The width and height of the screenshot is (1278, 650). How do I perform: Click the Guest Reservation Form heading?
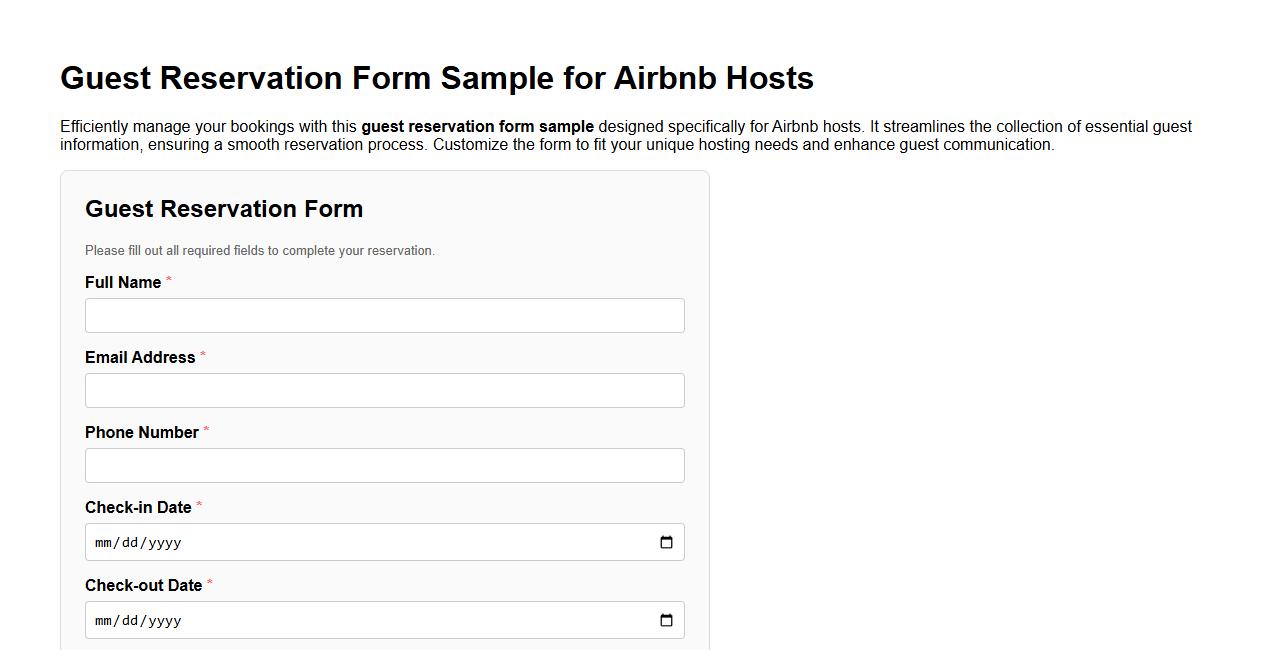pyautogui.click(x=224, y=209)
